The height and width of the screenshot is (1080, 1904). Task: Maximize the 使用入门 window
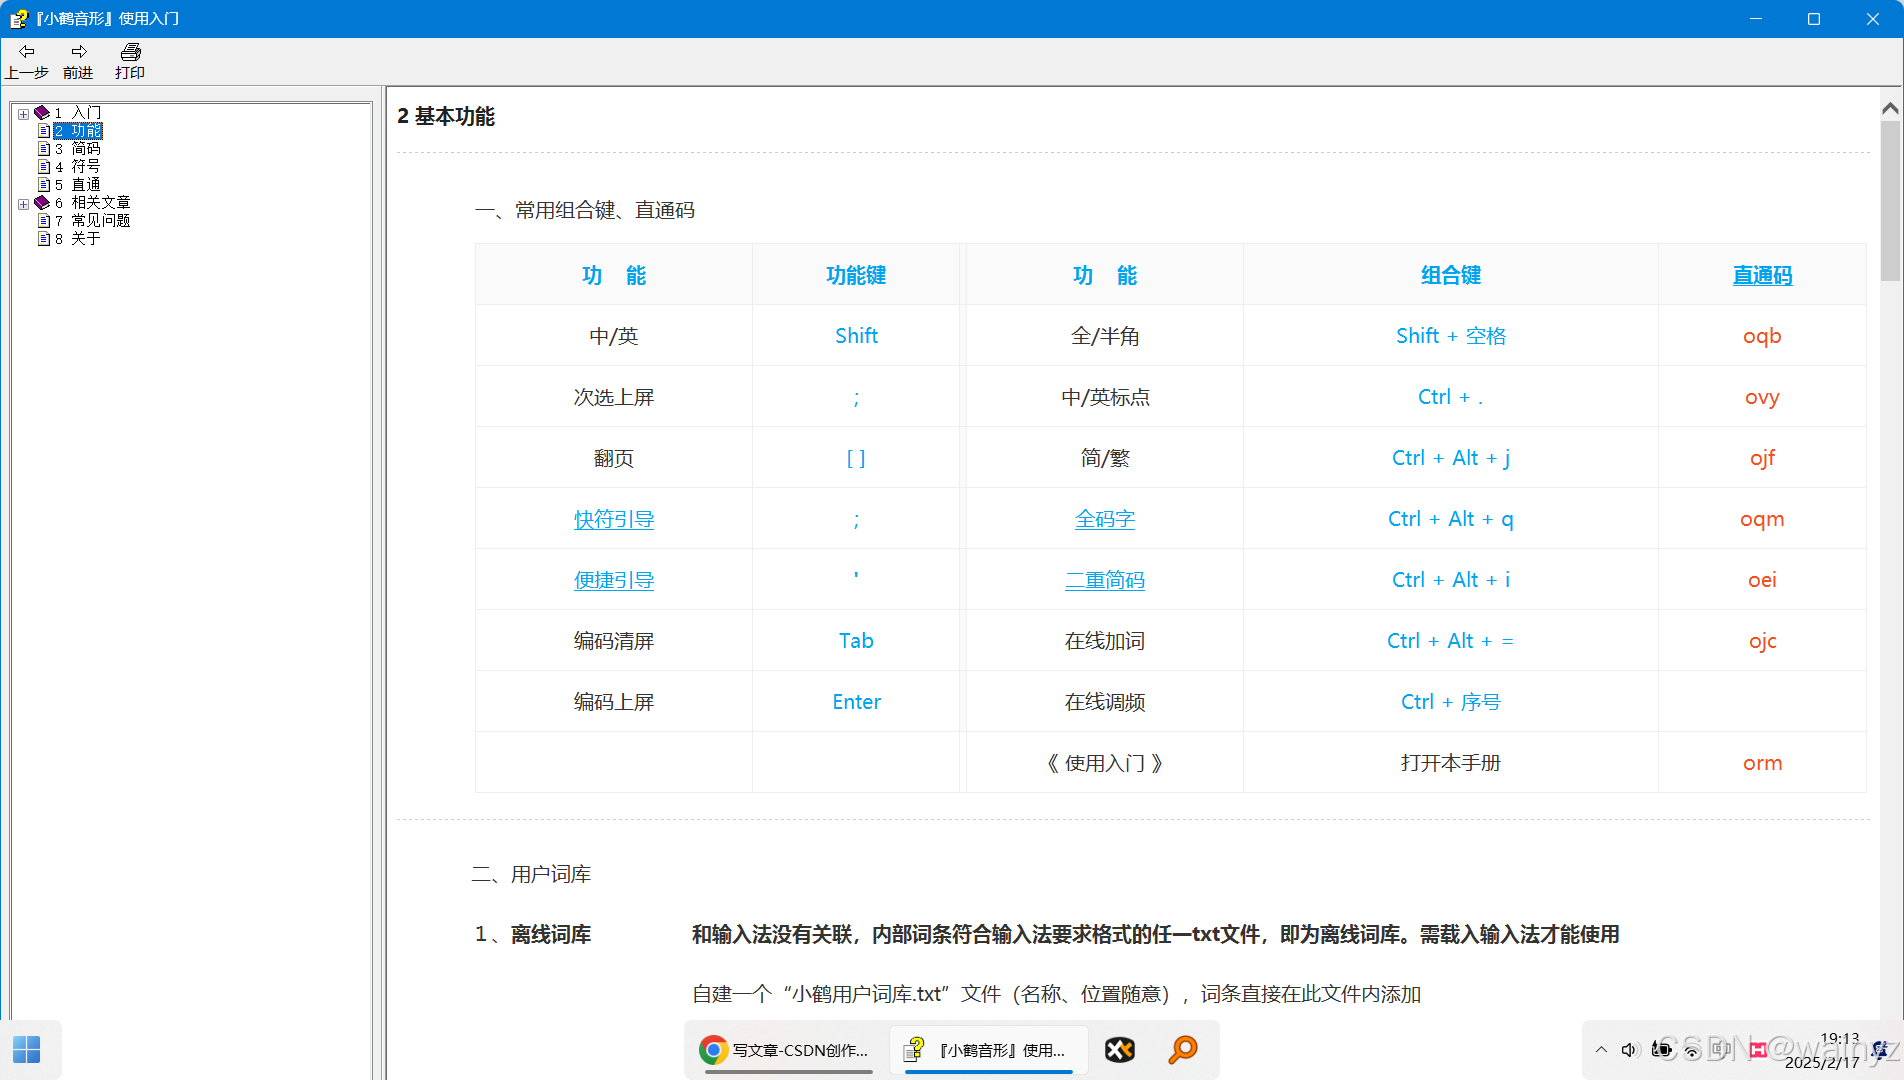click(x=1814, y=19)
